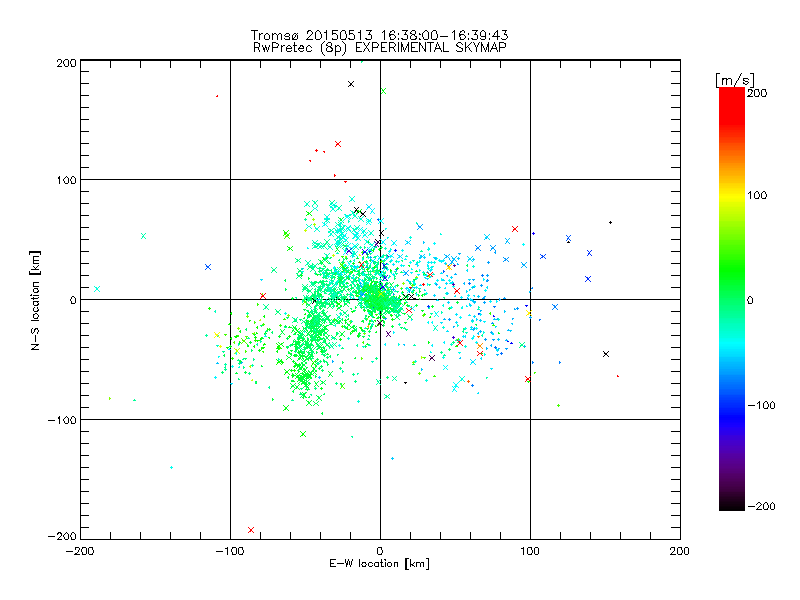Click the "-200" tick label on E-W axis
800x600 pixels.
[80, 551]
